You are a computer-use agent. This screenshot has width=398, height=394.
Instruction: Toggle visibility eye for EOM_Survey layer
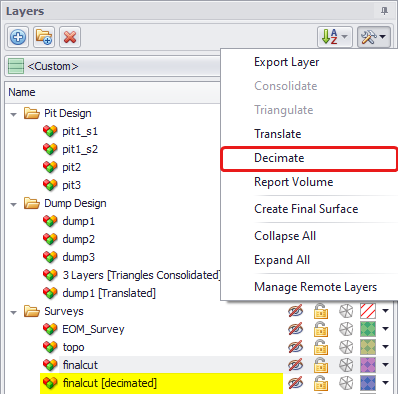click(x=295, y=329)
